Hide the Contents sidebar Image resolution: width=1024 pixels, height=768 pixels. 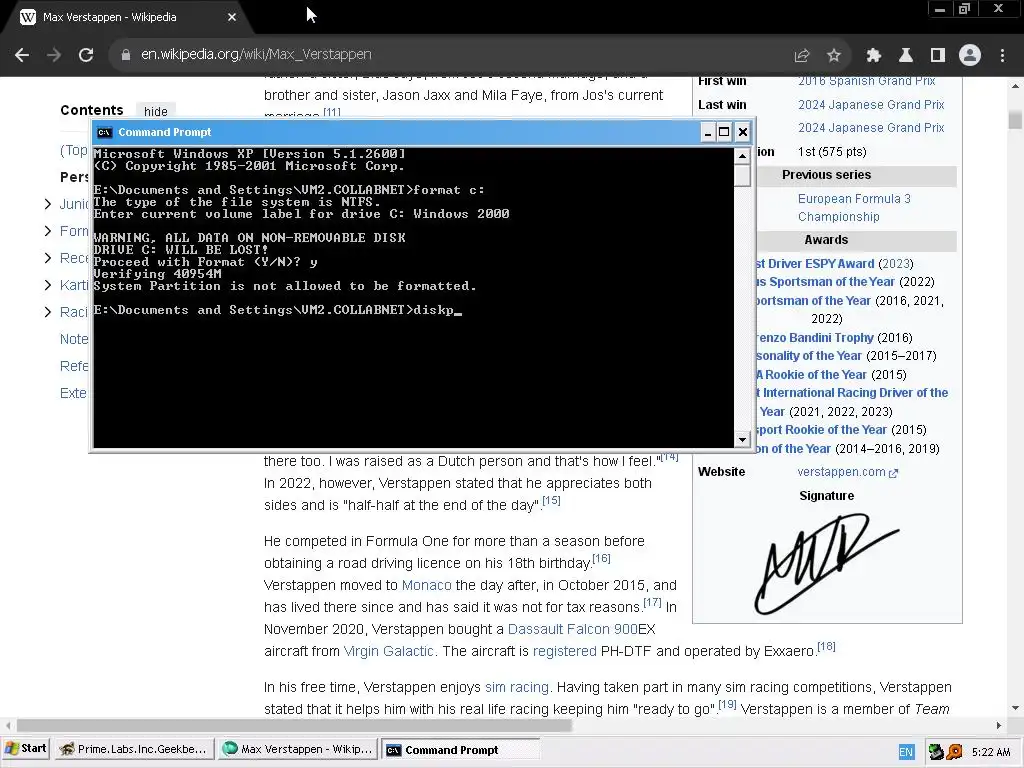155,111
